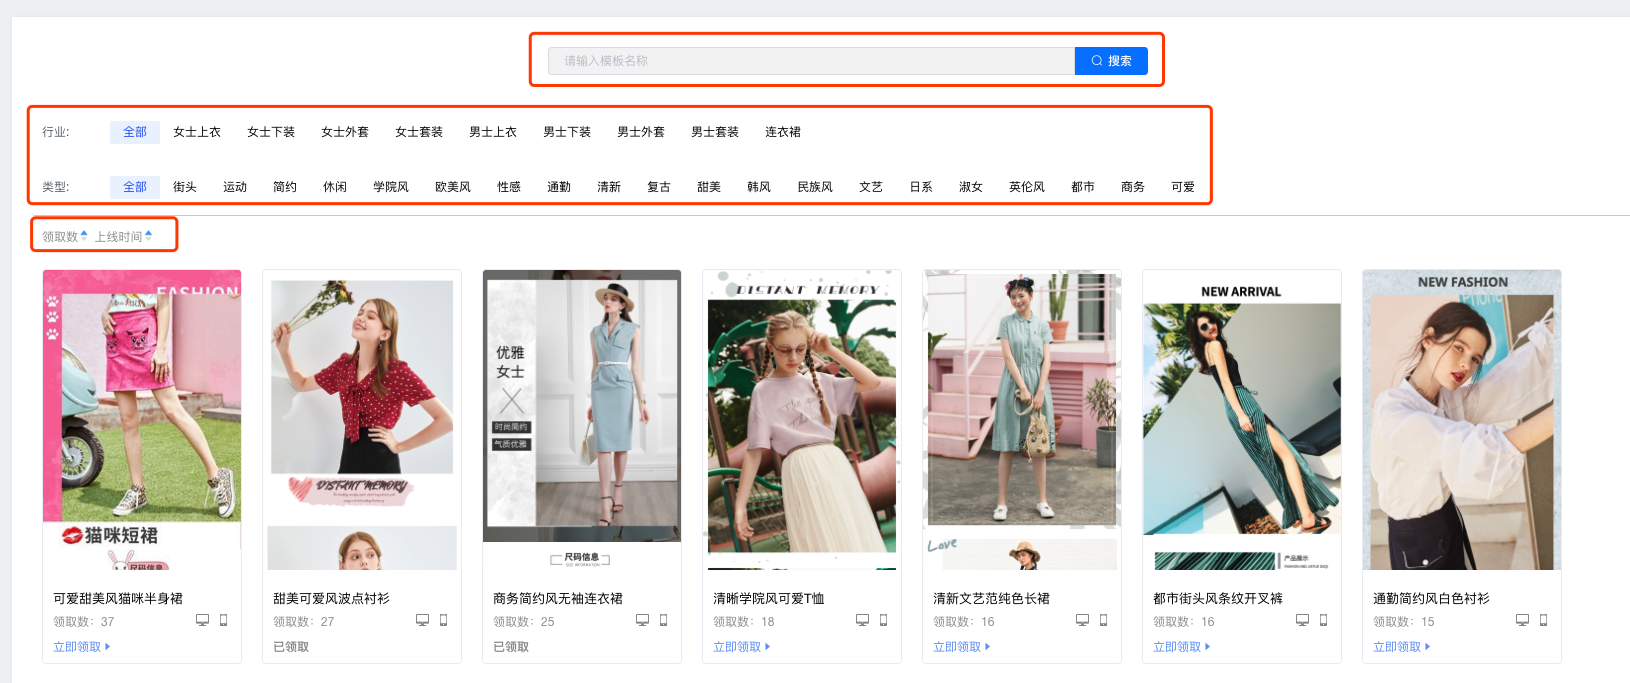1630x683 pixels.
Task: Click desktop preview icon on 都市街头风条纹开叉裤 card
Action: click(x=1302, y=620)
